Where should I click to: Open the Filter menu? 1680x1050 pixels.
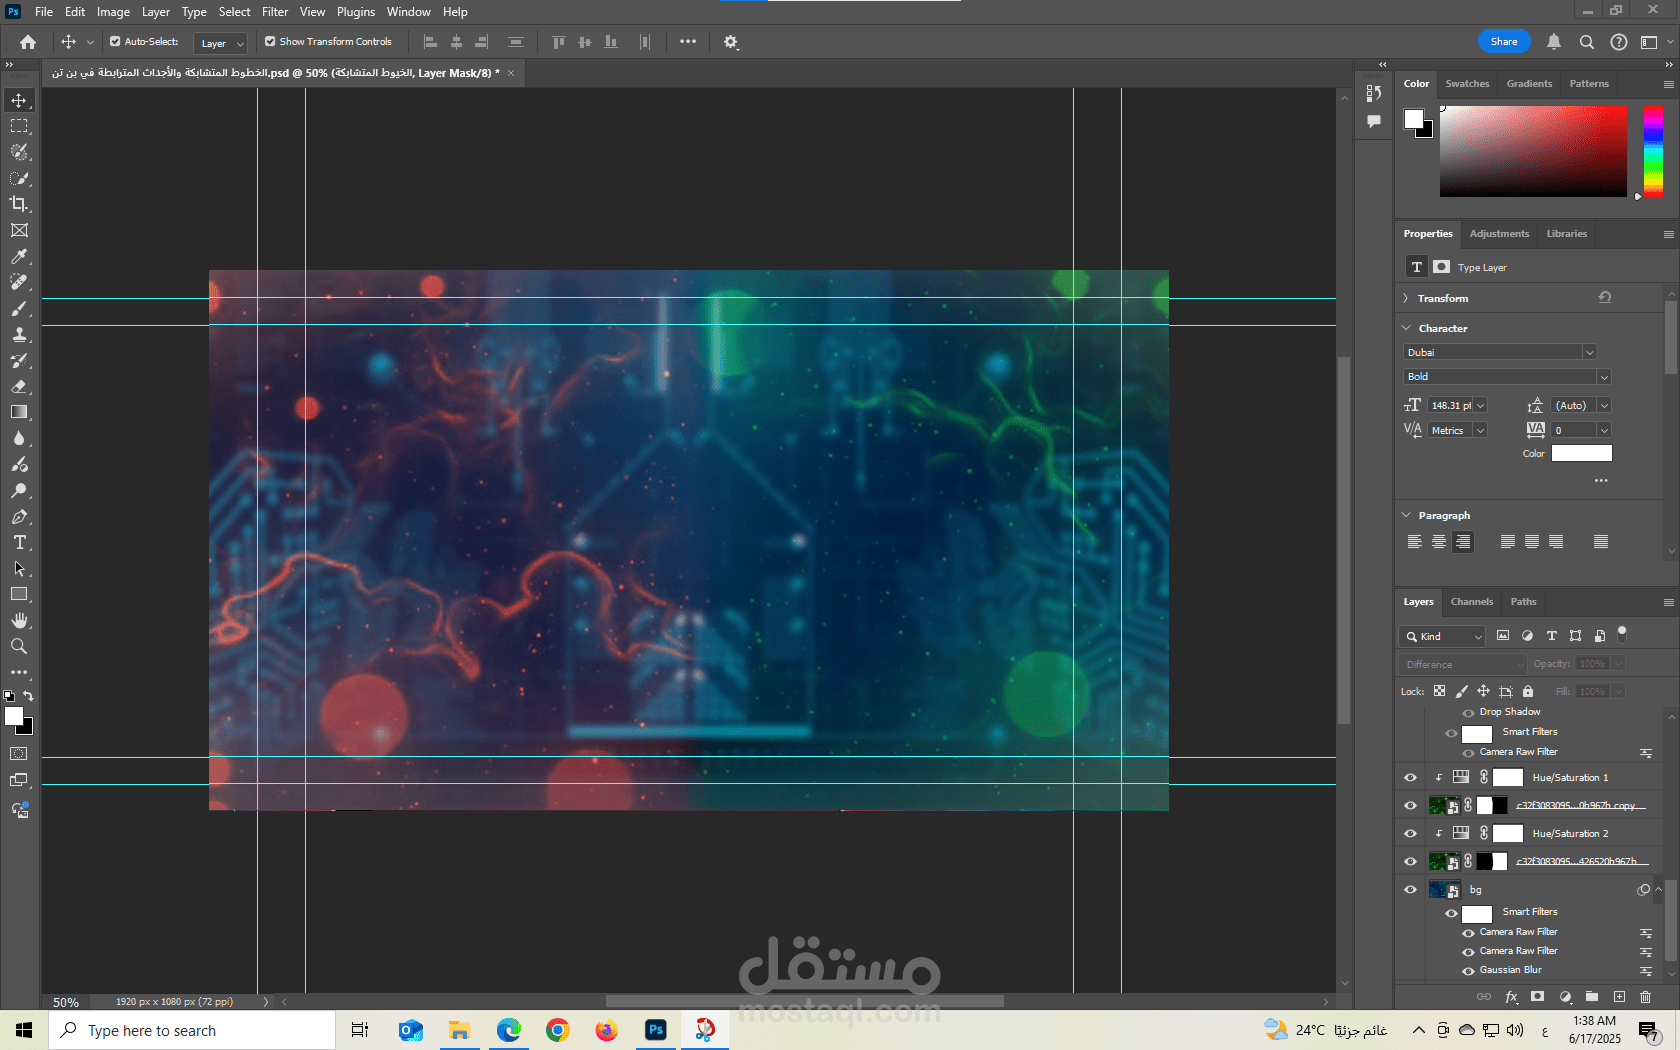pos(275,12)
